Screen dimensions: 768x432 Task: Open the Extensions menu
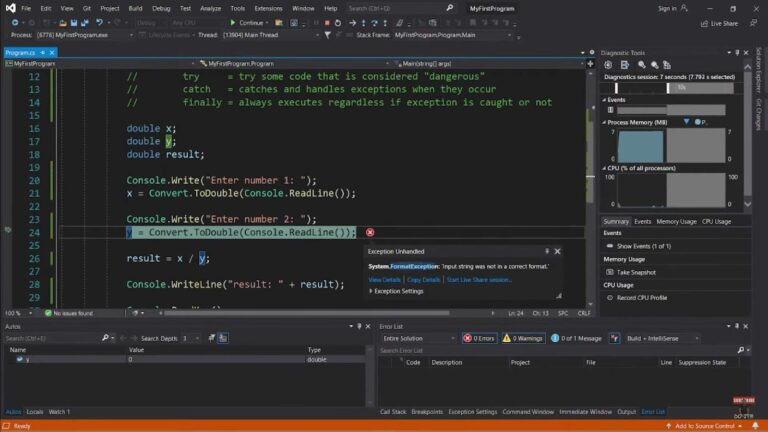coord(268,8)
